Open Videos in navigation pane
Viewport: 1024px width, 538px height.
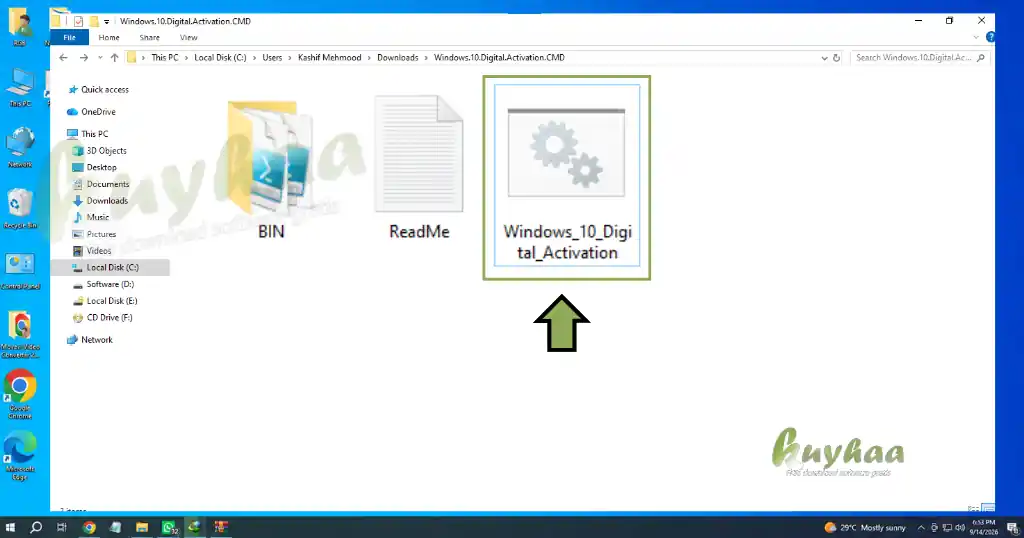point(92,251)
